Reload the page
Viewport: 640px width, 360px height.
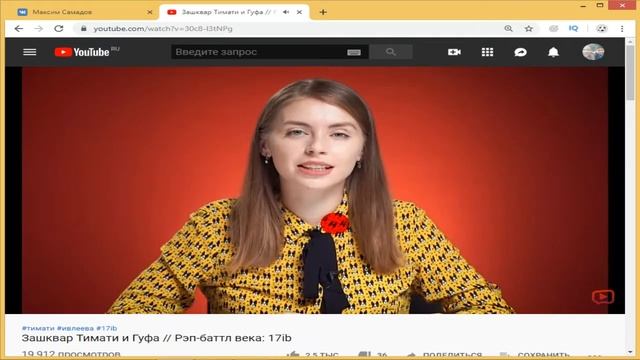click(59, 29)
